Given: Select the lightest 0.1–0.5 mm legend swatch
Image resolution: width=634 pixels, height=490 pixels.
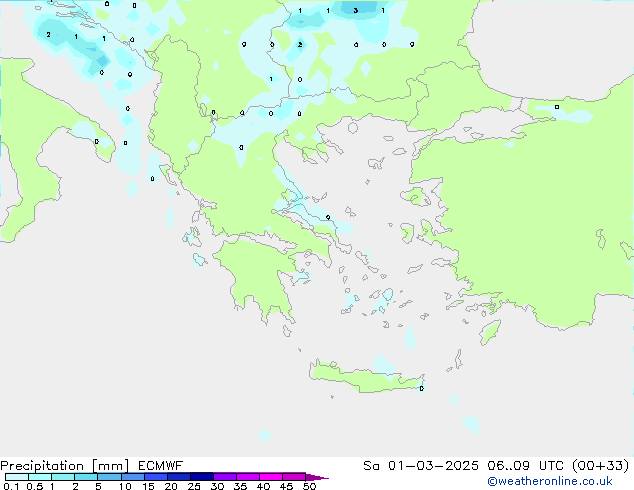Looking at the screenshot, I should (x=17, y=477).
